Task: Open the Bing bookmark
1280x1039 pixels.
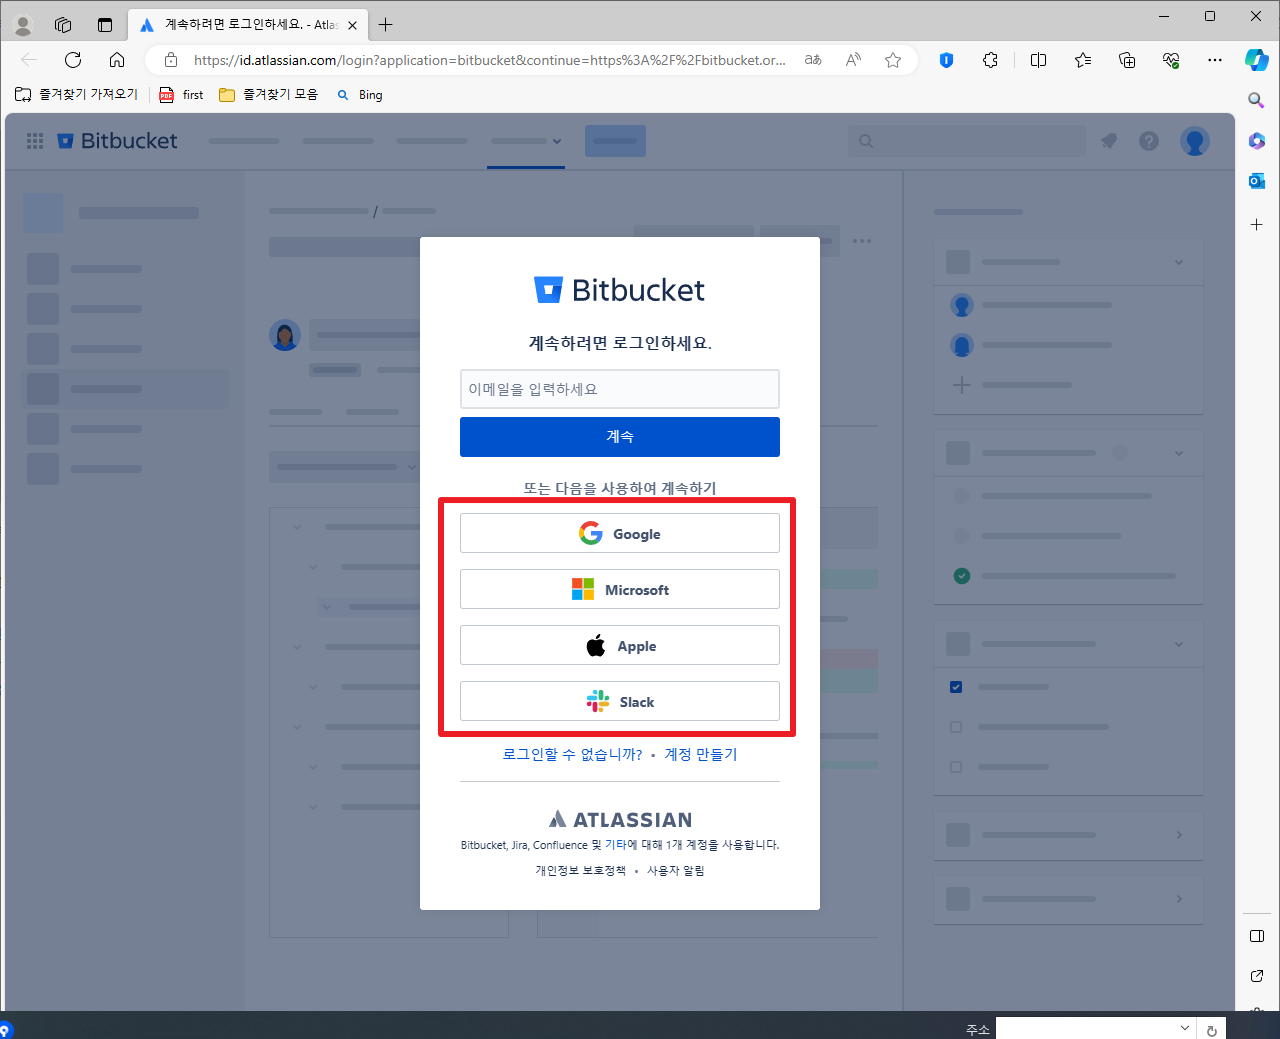Action: (x=360, y=95)
